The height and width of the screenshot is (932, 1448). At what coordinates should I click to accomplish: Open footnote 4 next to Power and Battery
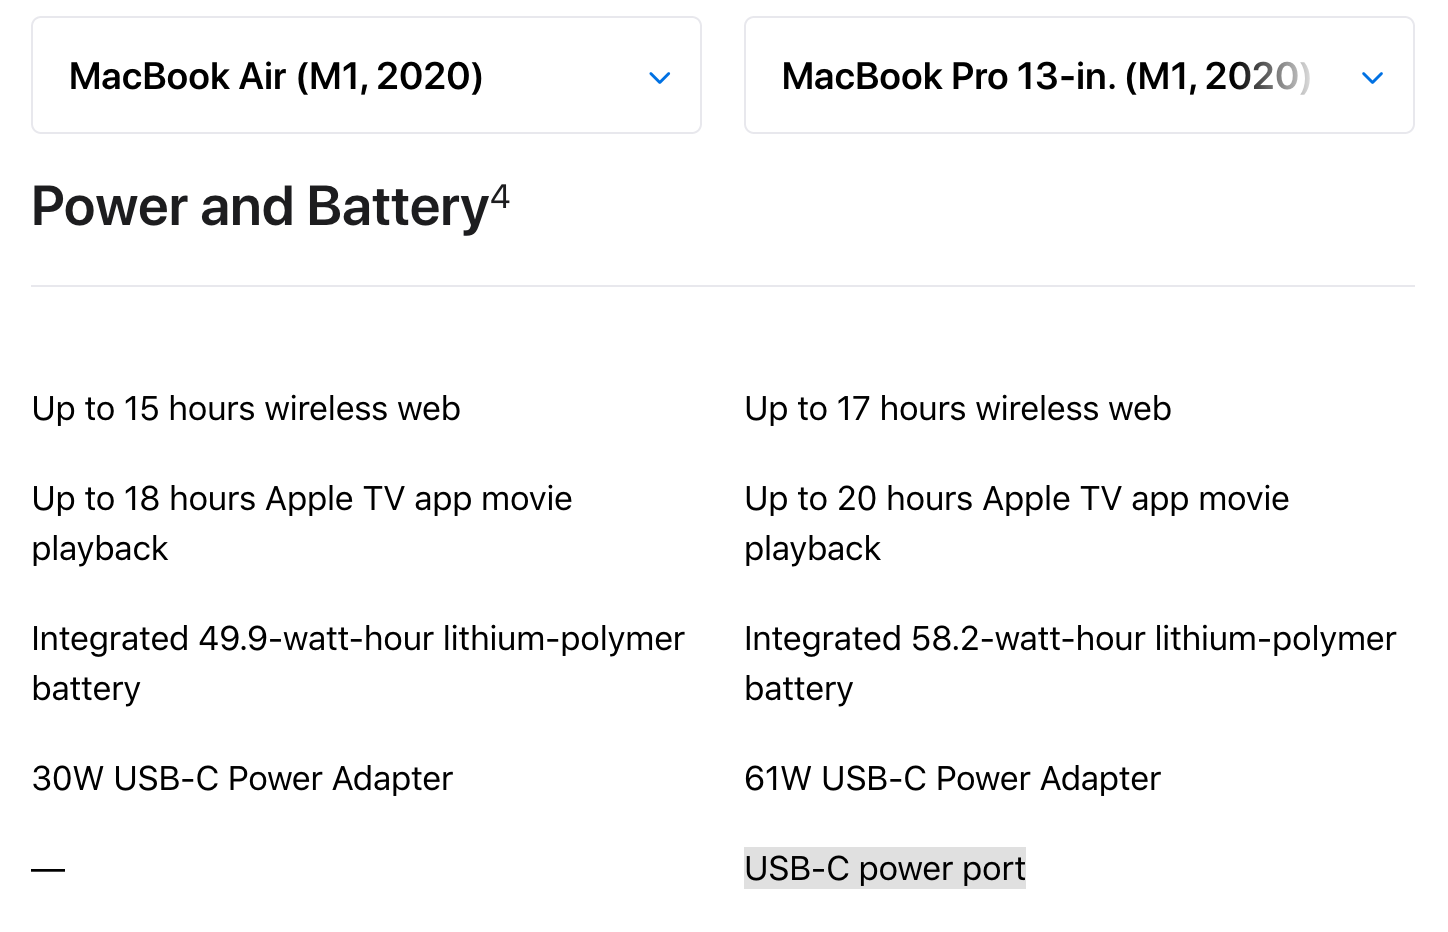(500, 196)
